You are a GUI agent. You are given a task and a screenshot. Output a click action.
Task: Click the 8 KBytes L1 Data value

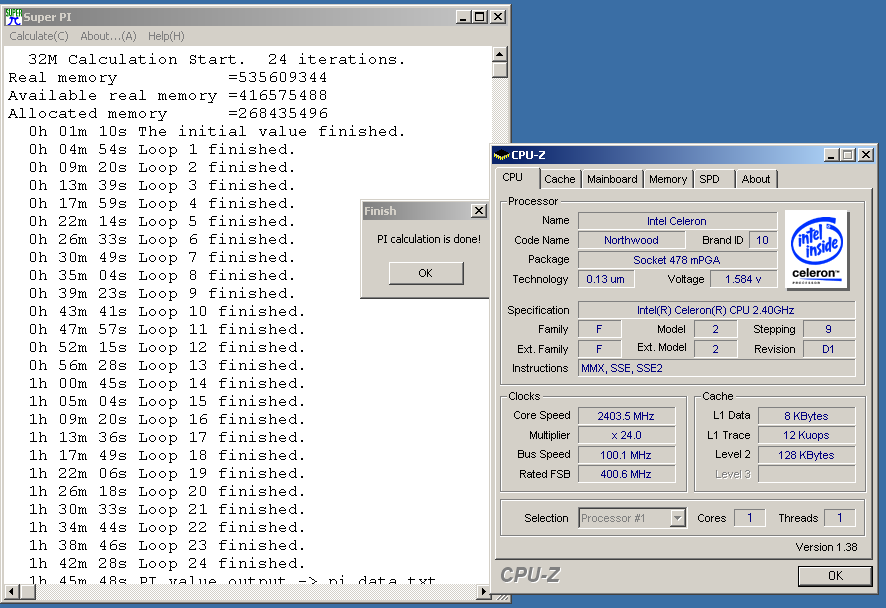pyautogui.click(x=806, y=416)
